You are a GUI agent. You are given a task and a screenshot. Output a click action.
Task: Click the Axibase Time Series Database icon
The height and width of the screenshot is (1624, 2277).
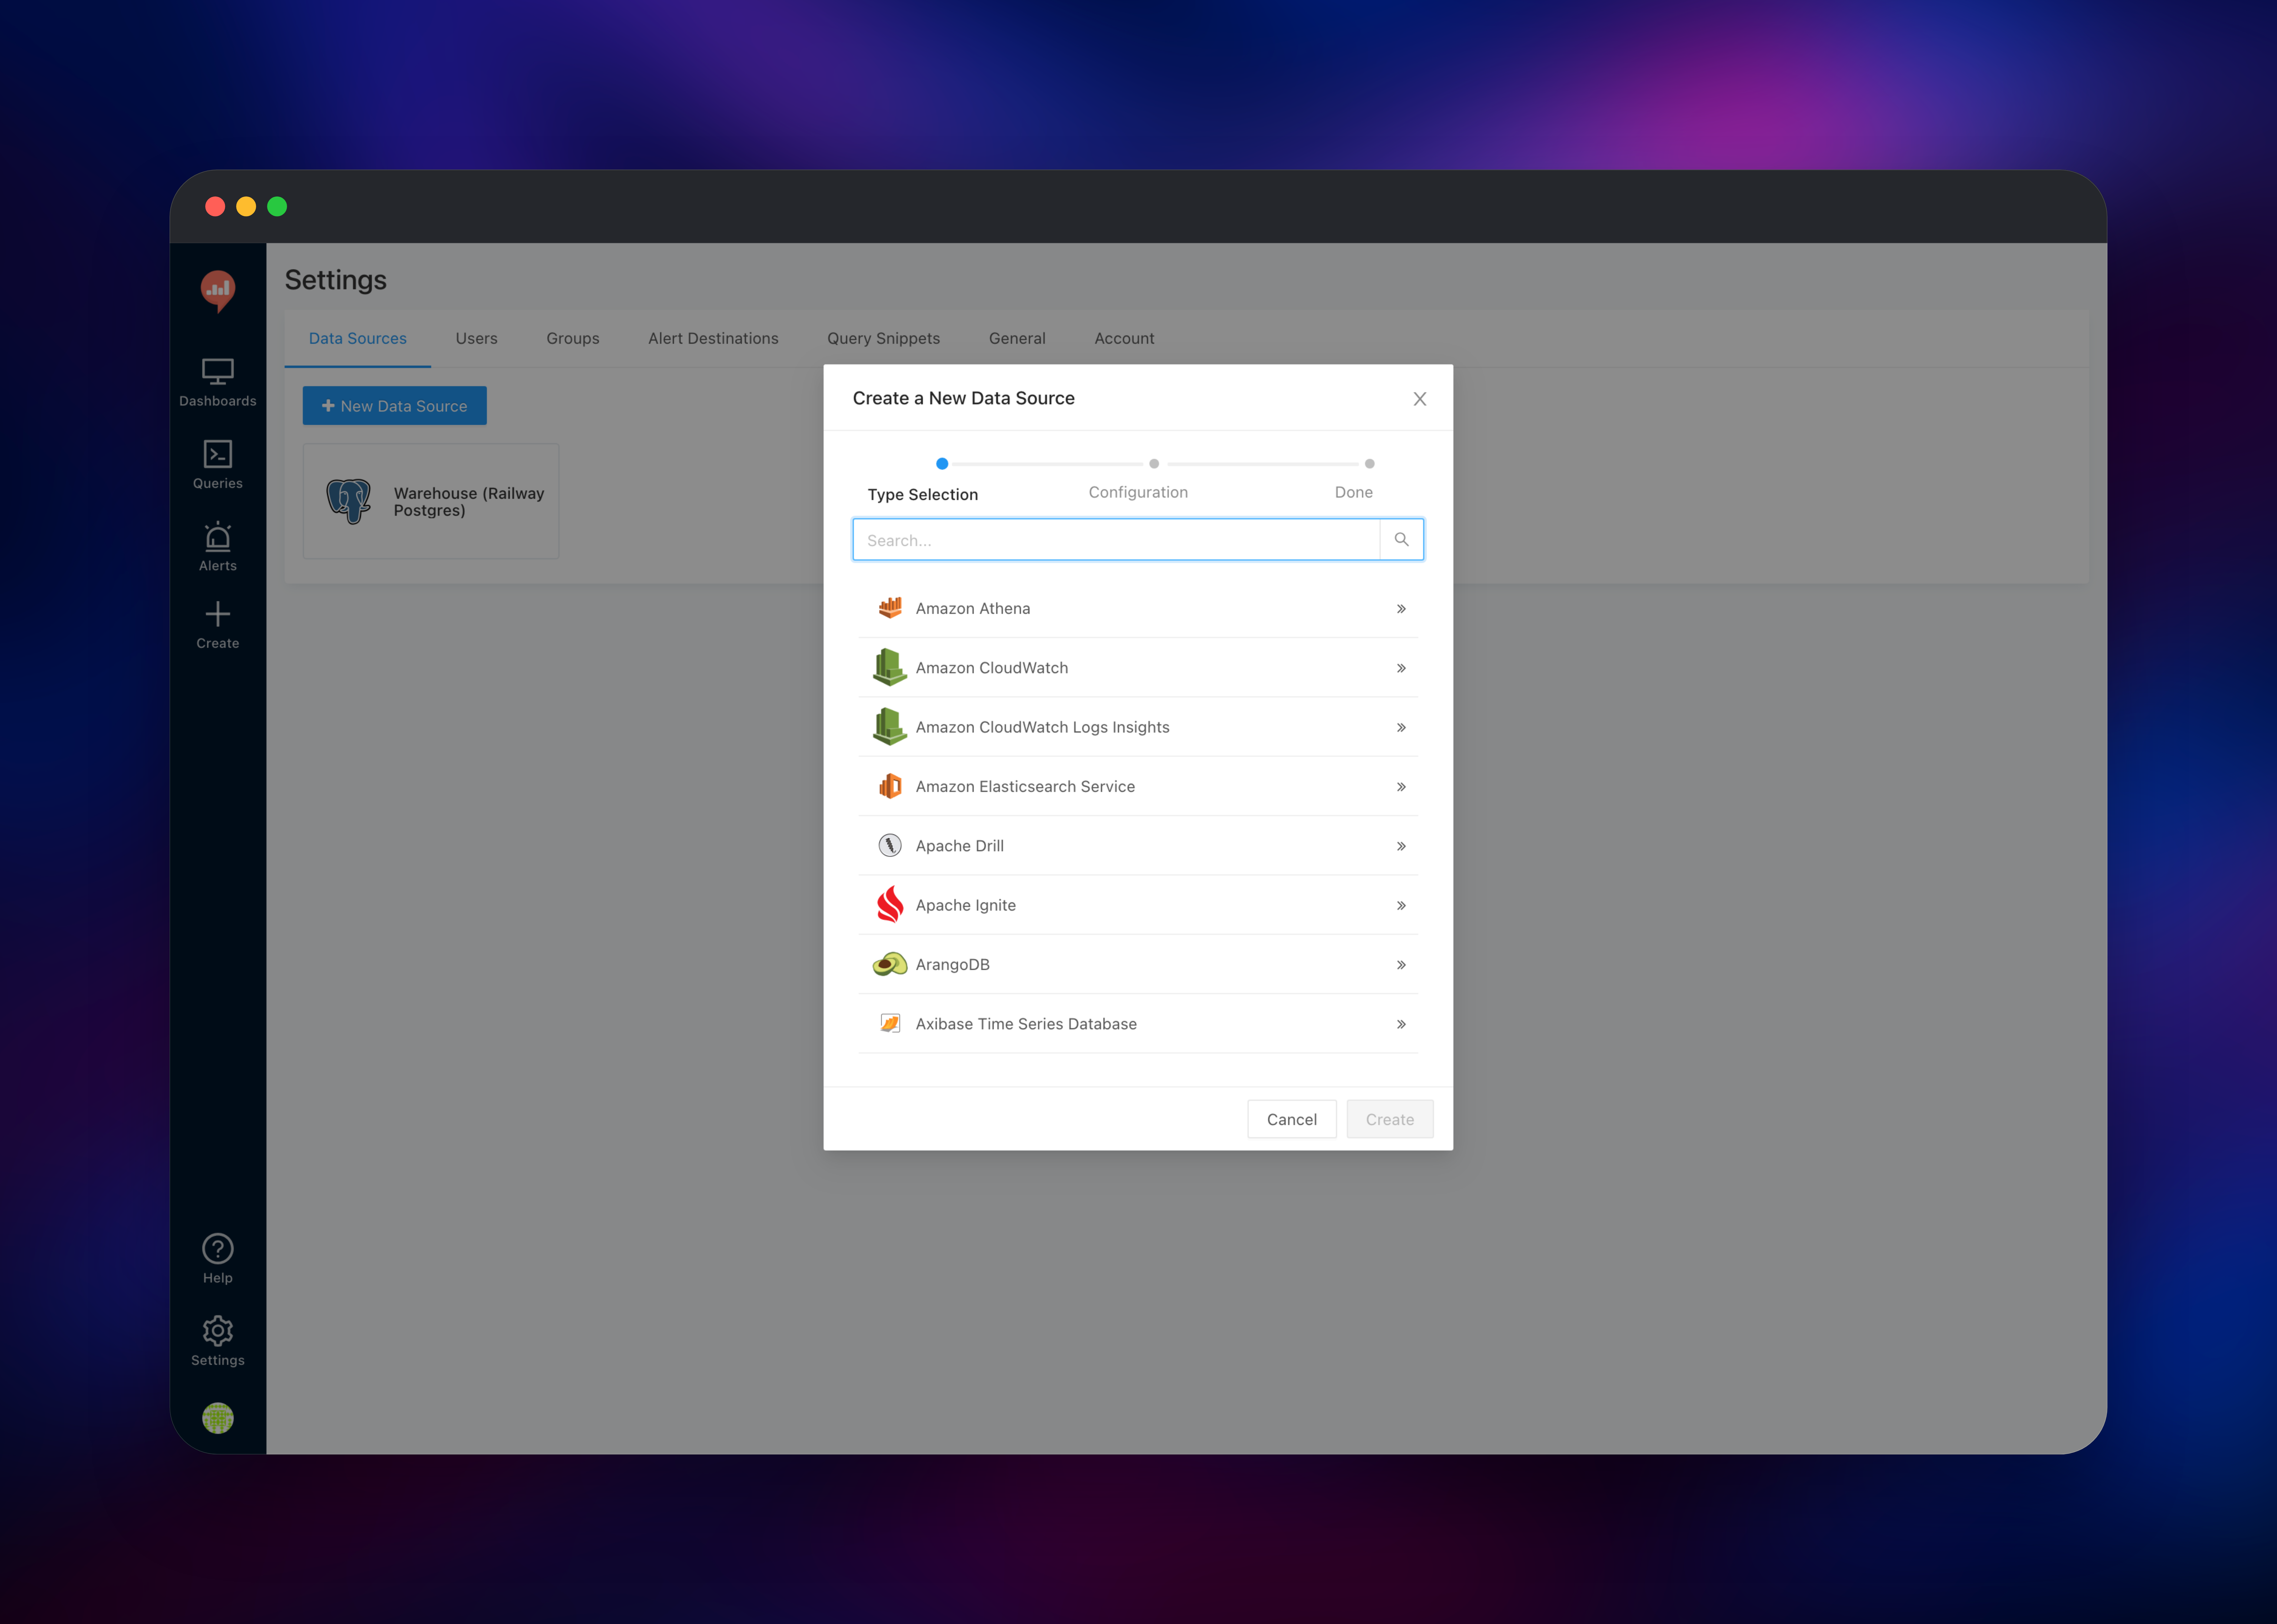890,1023
